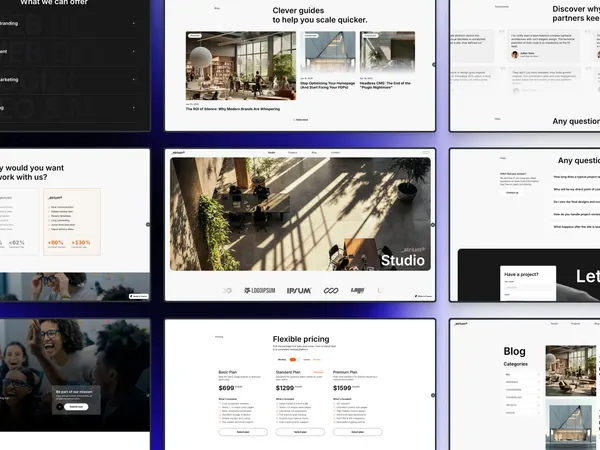Expand the 'How do you handle project' question
This screenshot has width=600, height=450.
[576, 214]
